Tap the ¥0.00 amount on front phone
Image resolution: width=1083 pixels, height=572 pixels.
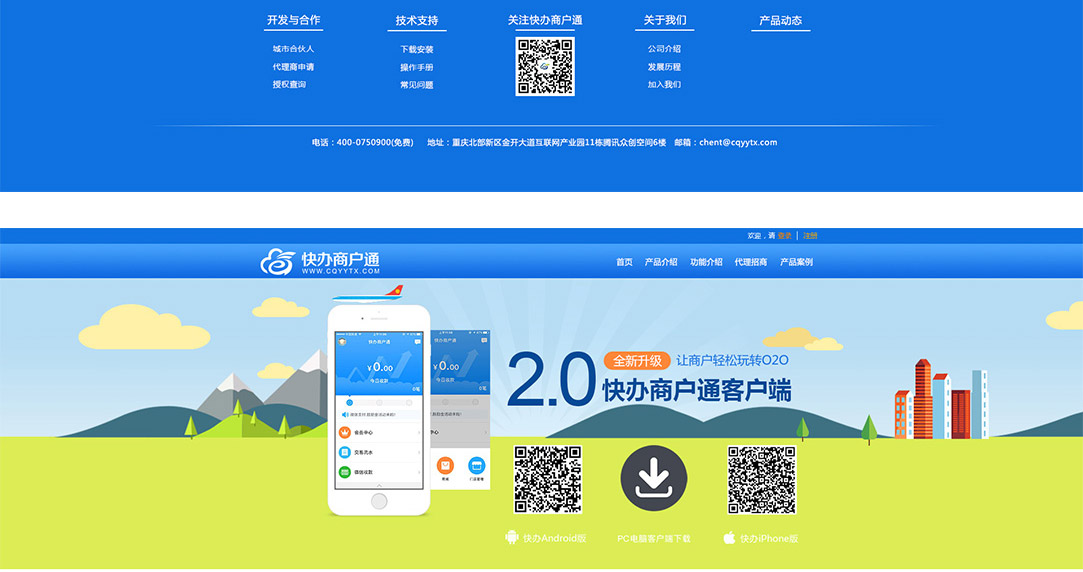[380, 368]
